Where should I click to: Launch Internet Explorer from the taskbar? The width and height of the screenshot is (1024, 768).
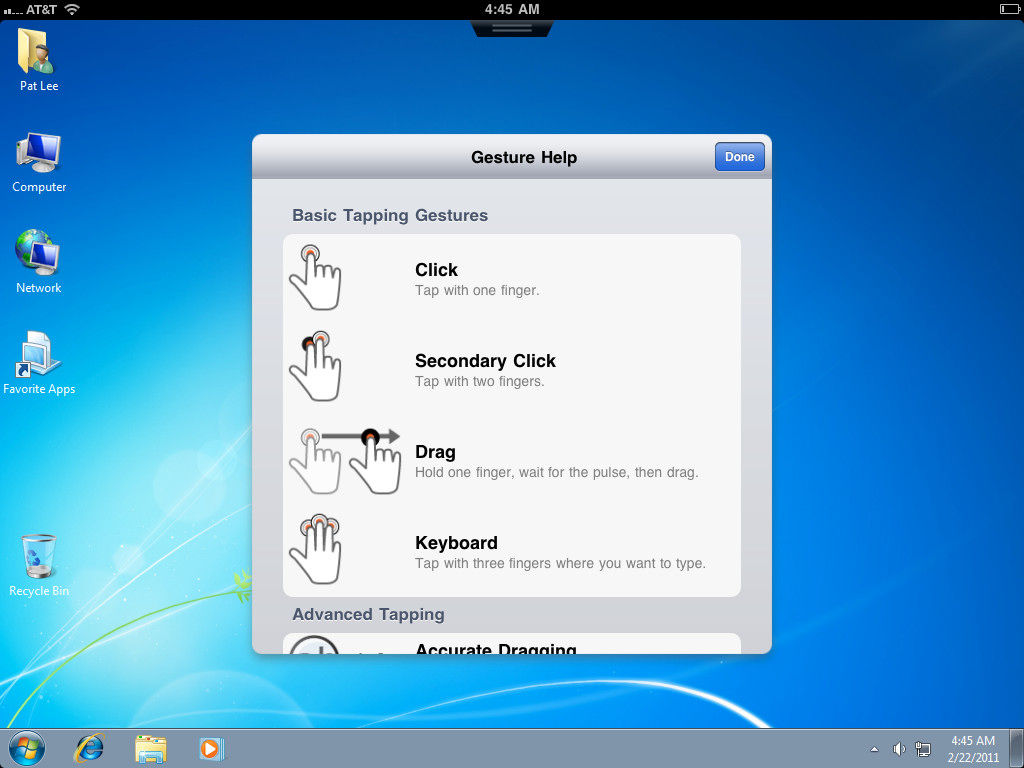89,748
